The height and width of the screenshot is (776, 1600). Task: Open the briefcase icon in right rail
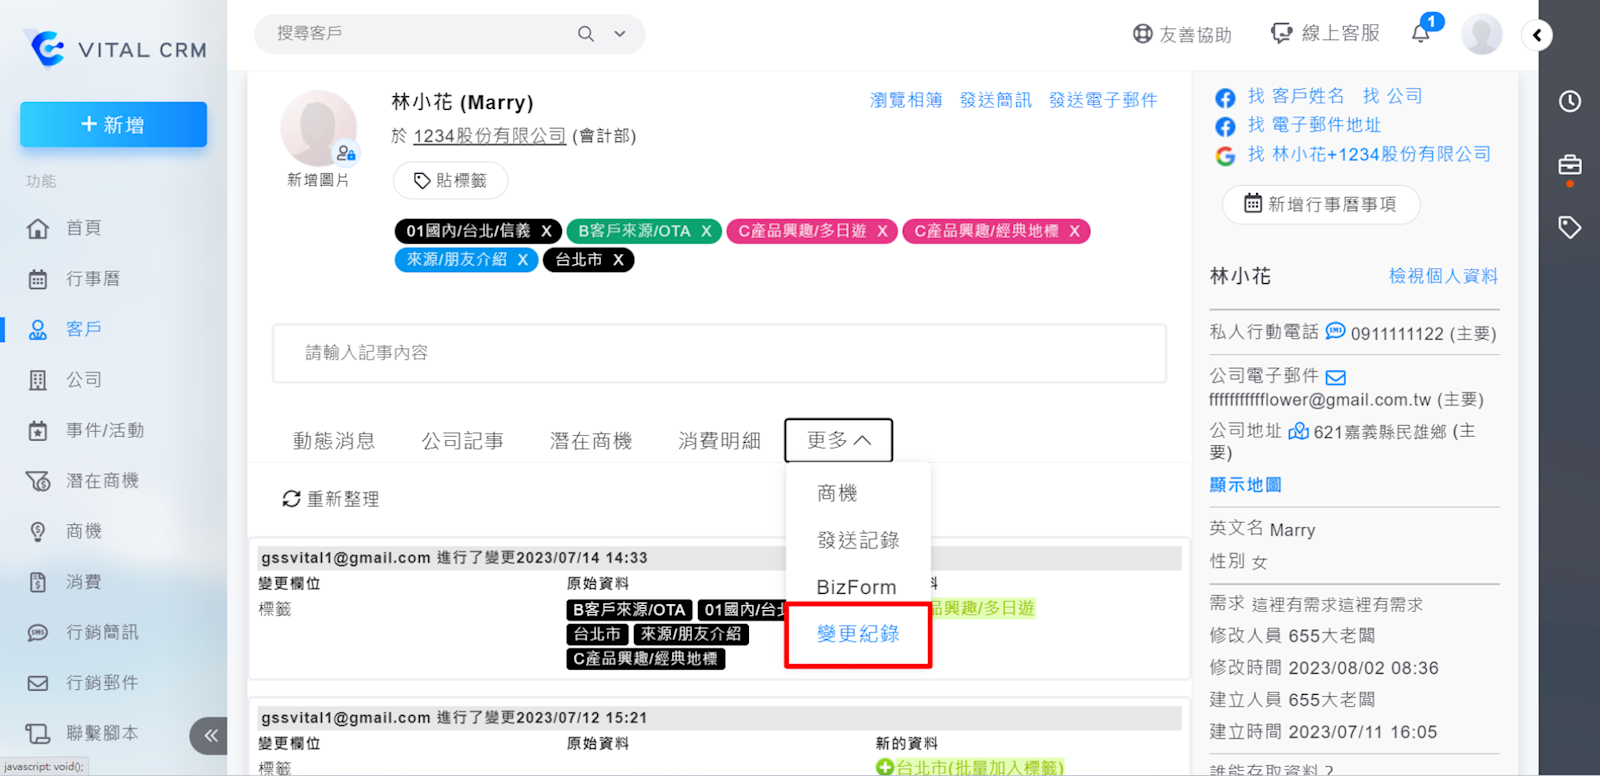(x=1570, y=165)
